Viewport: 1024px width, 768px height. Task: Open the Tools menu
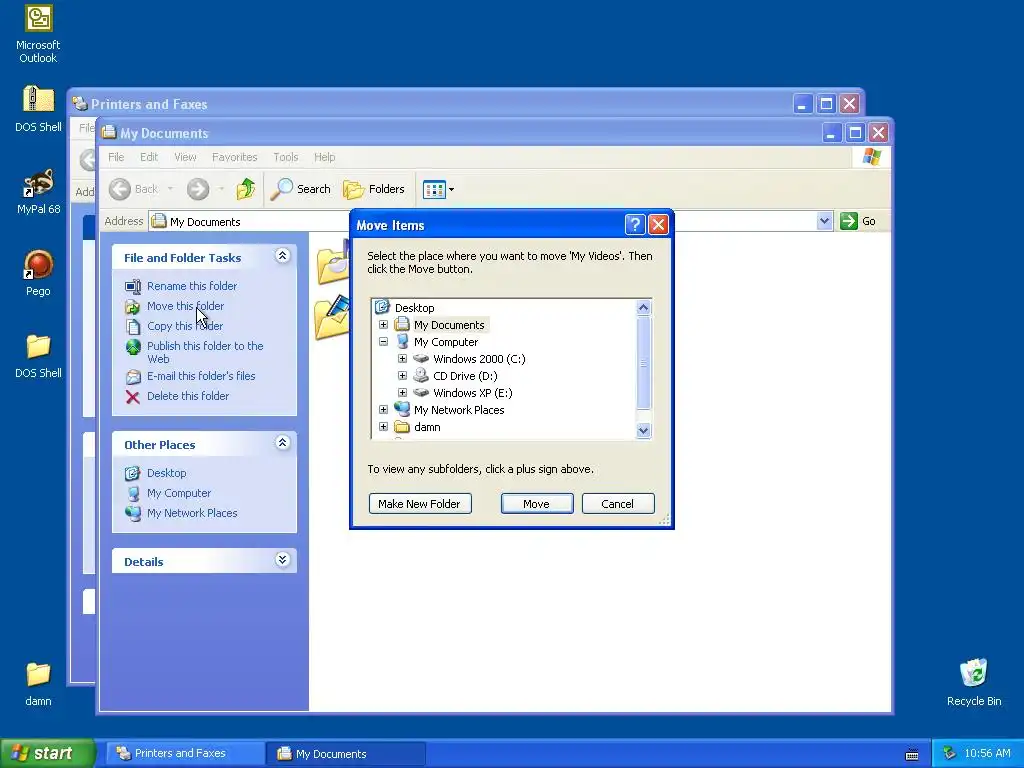(285, 157)
